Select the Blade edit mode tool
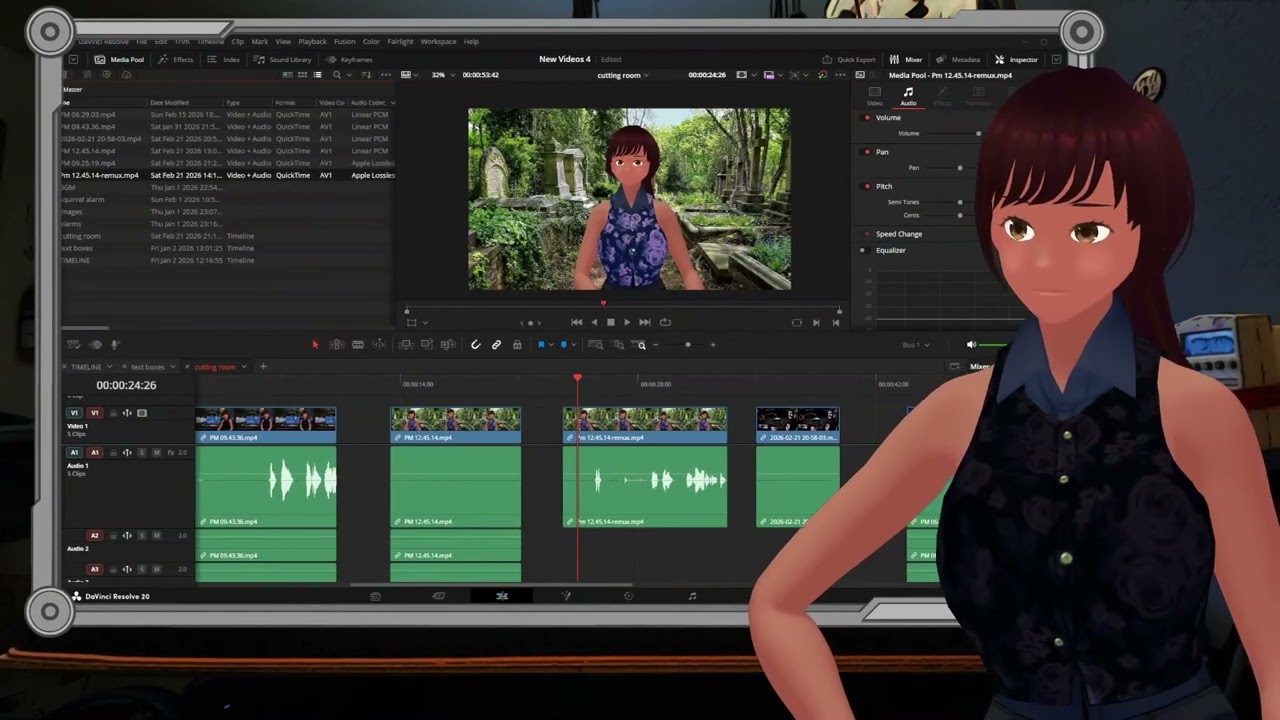The width and height of the screenshot is (1280, 720). [358, 345]
